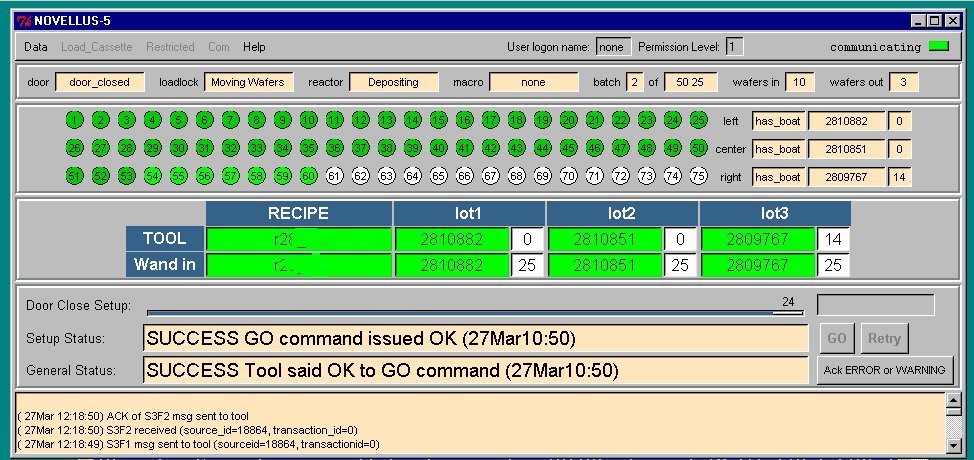Select empty wafer slot 71 indicator
The height and width of the screenshot is (460, 974).
point(595,176)
